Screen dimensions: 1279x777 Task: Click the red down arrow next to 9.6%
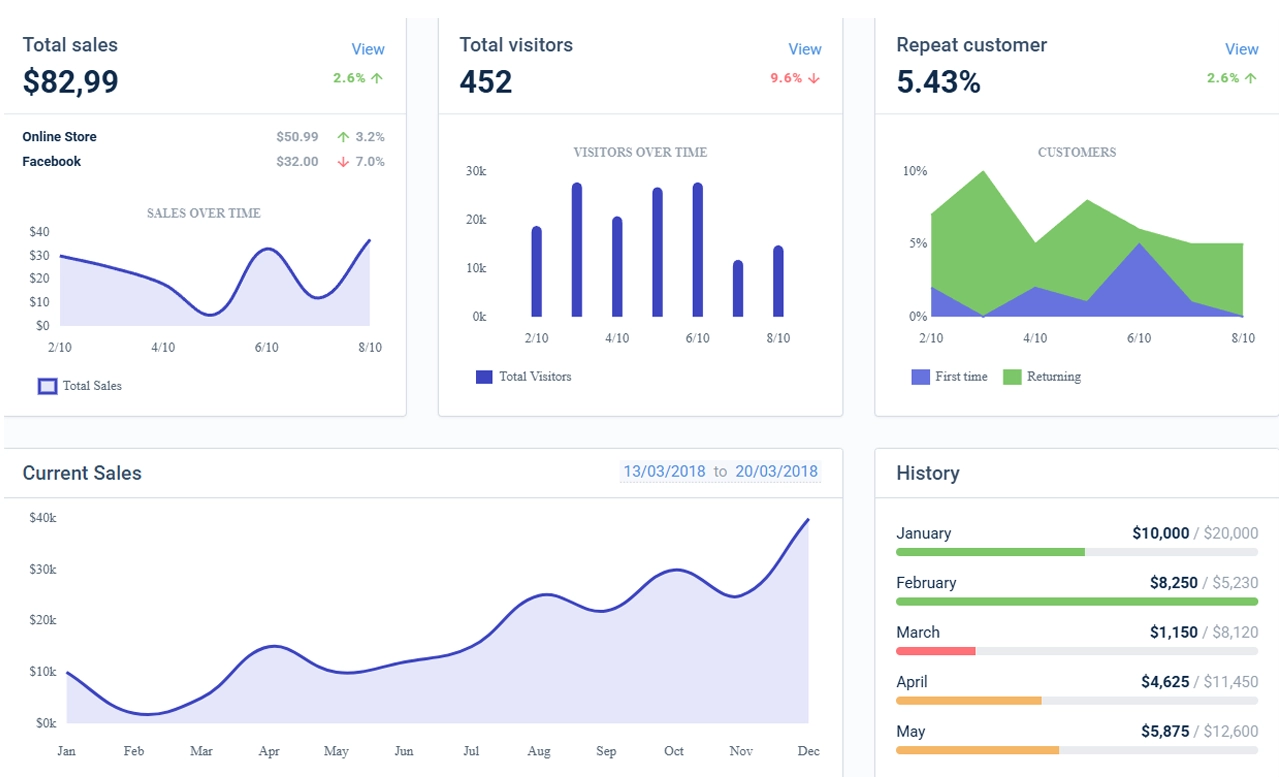[814, 78]
